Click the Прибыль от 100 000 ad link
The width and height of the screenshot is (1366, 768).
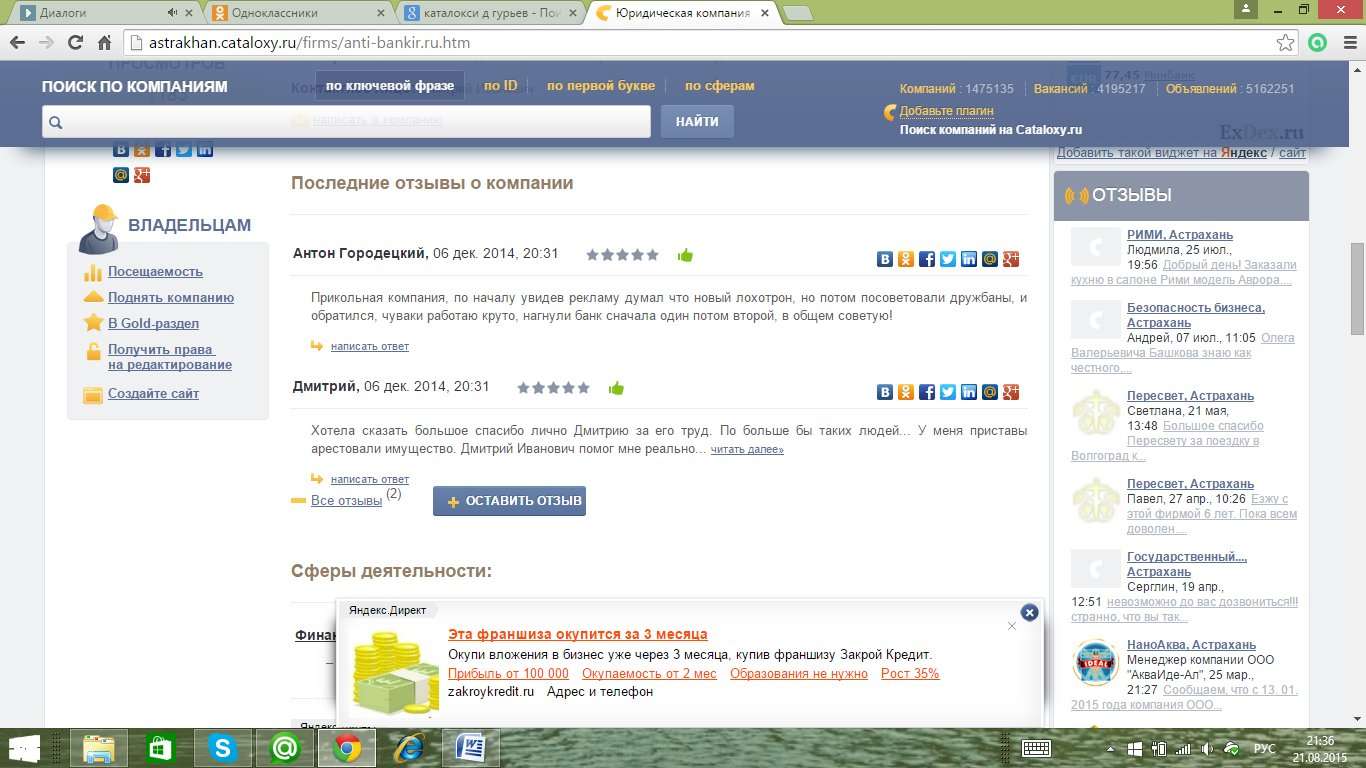[508, 673]
